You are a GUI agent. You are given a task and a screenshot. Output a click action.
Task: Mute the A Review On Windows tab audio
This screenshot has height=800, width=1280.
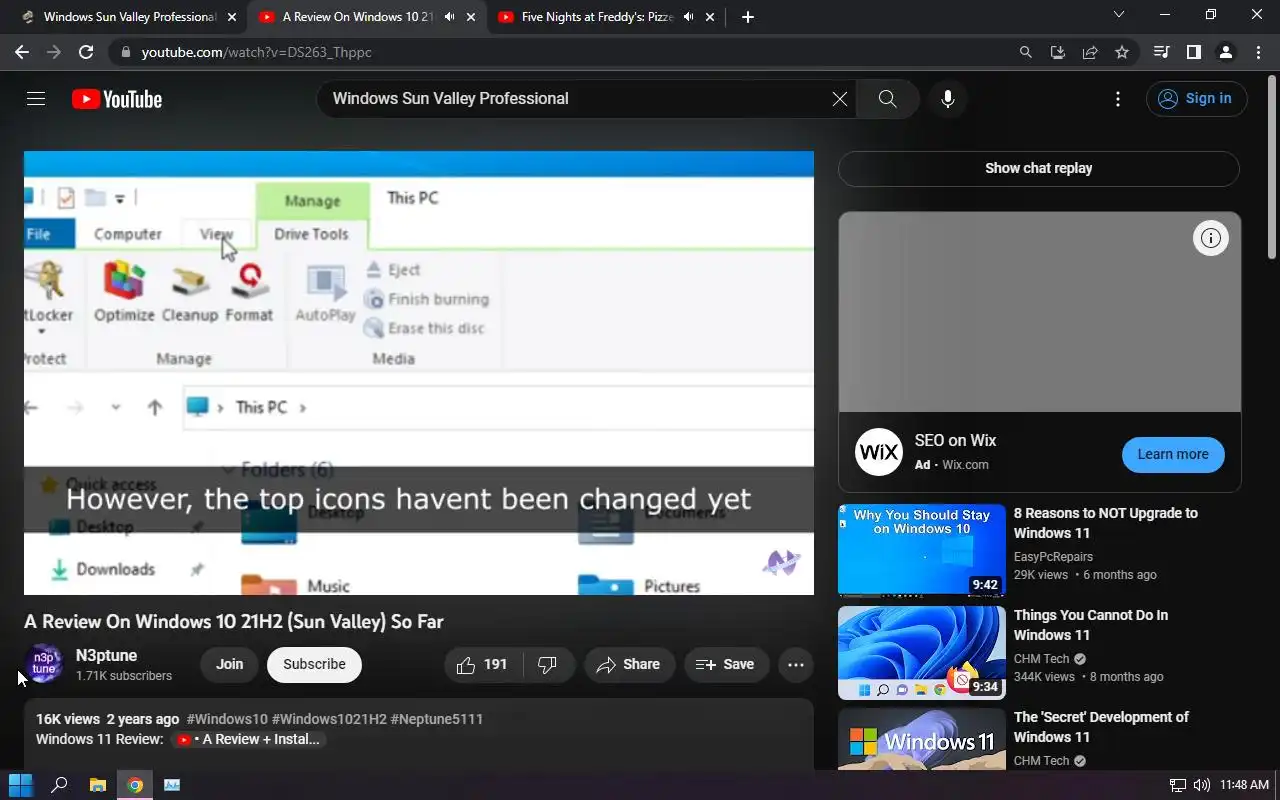(449, 17)
